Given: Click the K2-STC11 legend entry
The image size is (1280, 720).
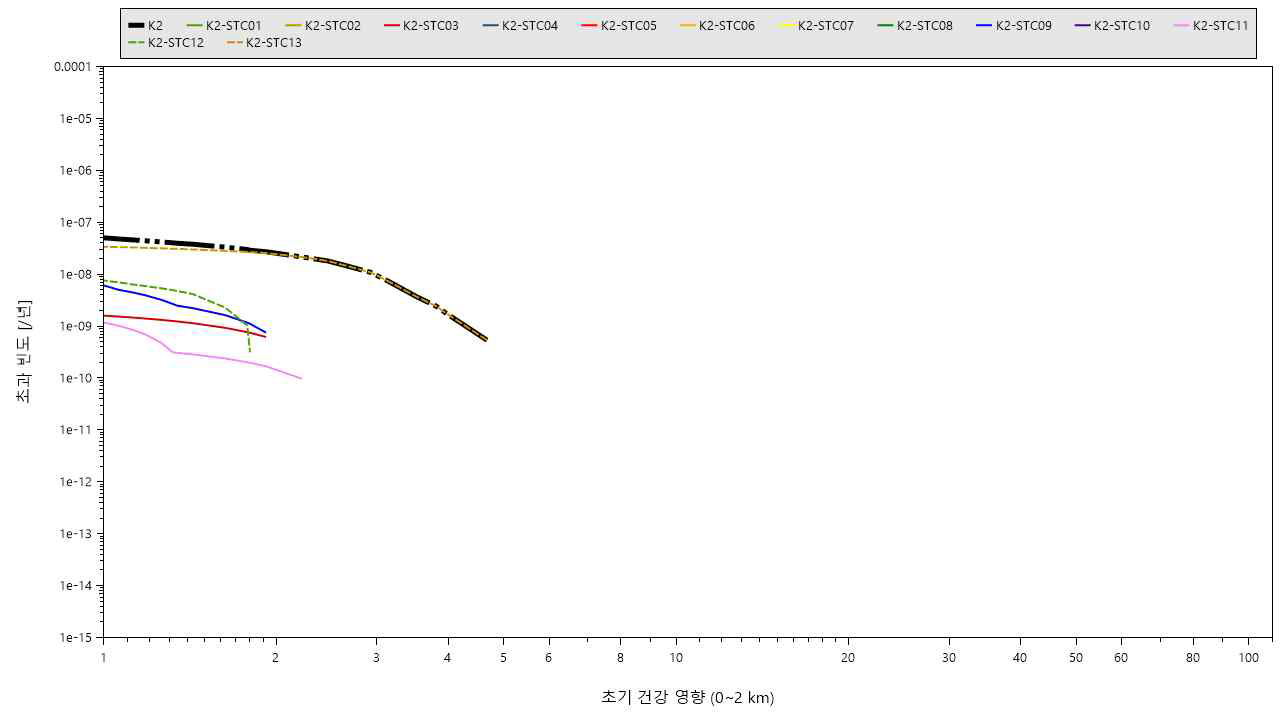Looking at the screenshot, I should (1211, 25).
